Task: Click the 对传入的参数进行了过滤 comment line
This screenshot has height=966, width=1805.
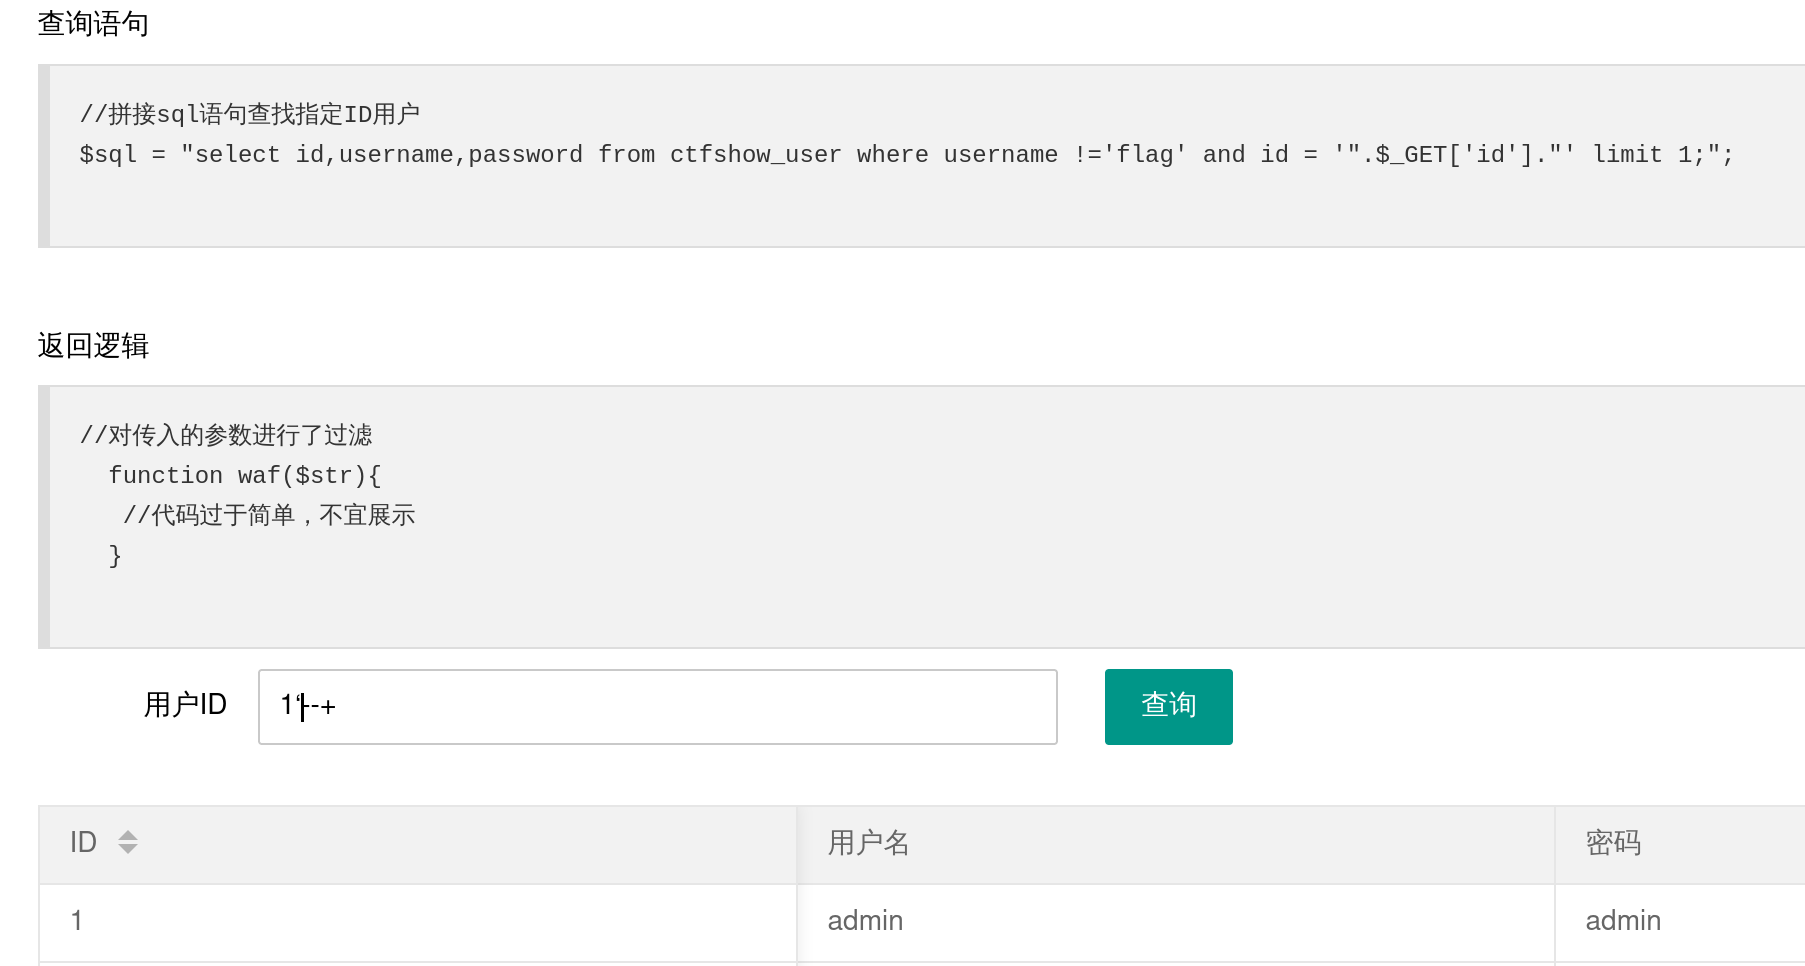Action: tap(226, 436)
